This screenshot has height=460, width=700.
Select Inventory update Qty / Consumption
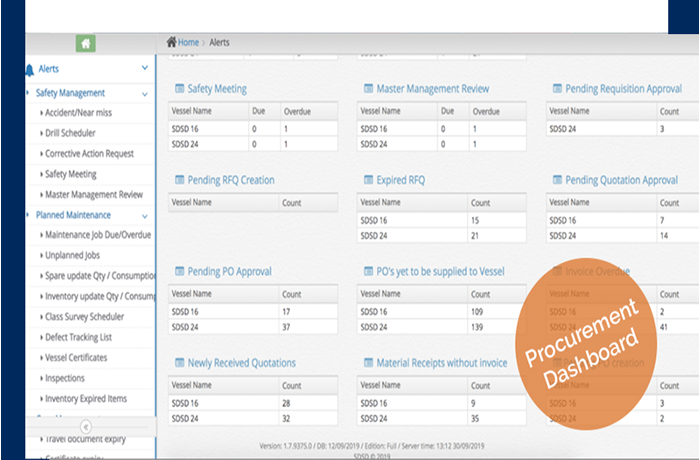pyautogui.click(x=100, y=297)
